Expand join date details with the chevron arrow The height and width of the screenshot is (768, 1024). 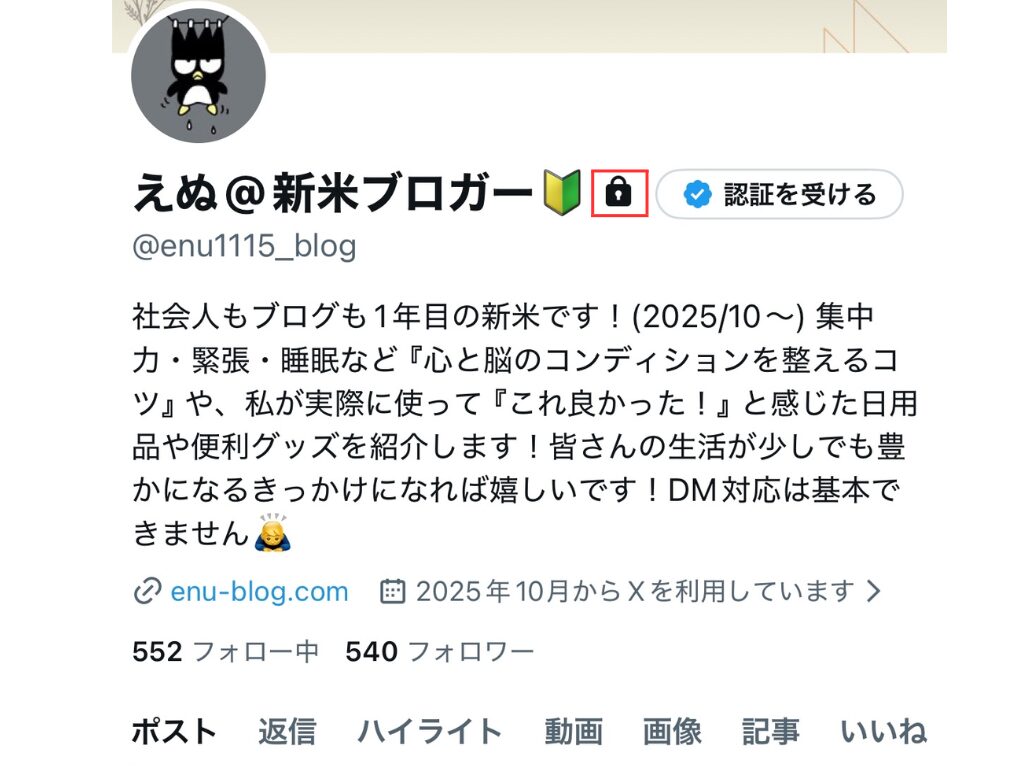click(873, 591)
